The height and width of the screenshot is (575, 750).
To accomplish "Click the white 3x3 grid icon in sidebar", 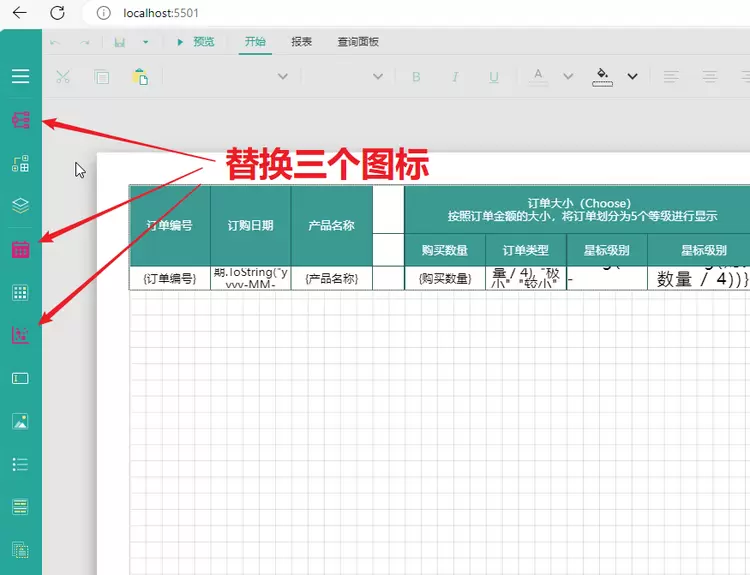I will tap(20, 293).
